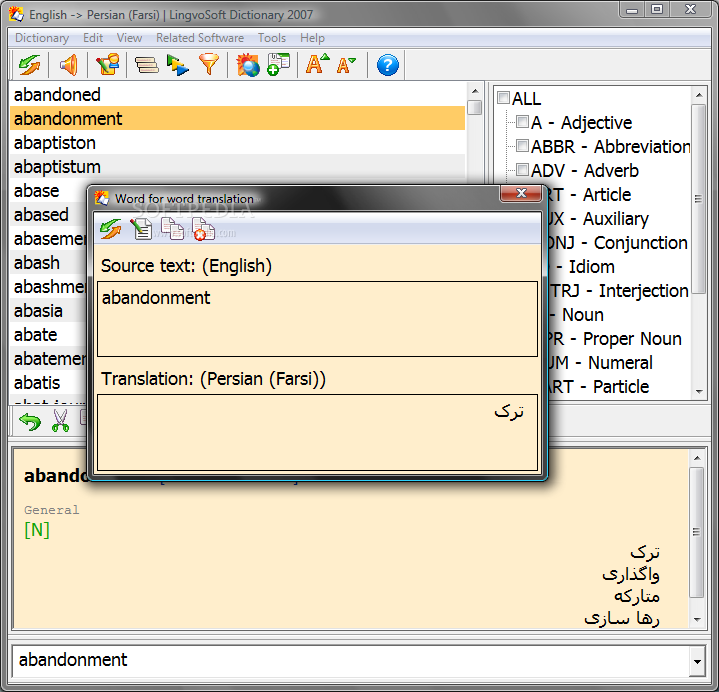Click the switch translation direction toolbar icon
719x692 pixels.
(x=30, y=65)
